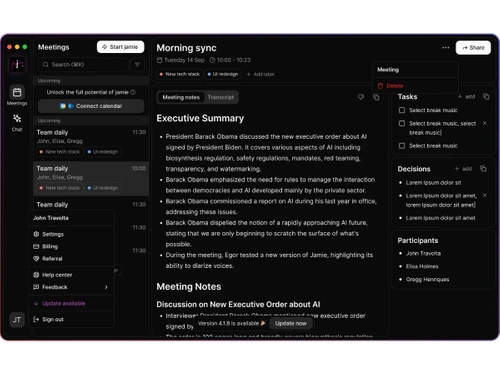Remove the decision being edited with X
500x375 pixels.
tap(485, 195)
